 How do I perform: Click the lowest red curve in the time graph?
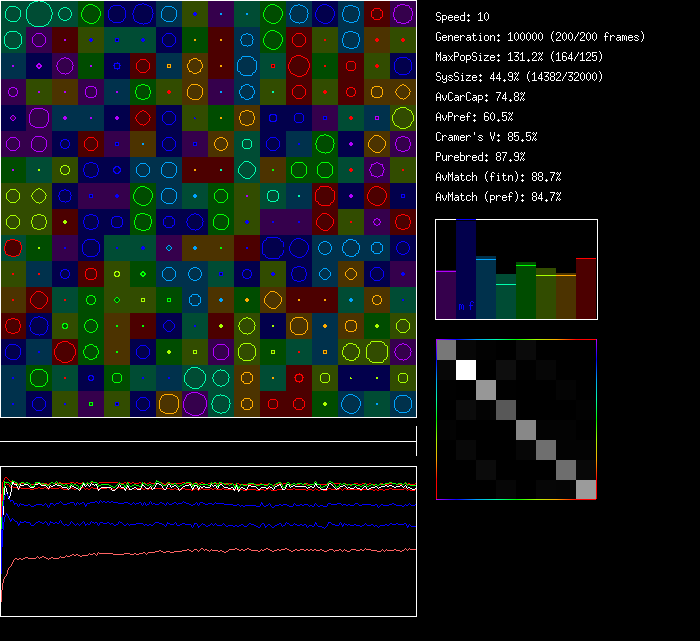200,553
